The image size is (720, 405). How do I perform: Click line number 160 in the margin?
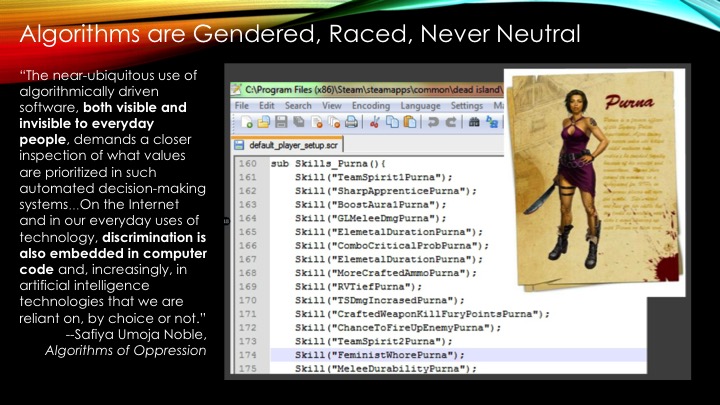click(248, 163)
